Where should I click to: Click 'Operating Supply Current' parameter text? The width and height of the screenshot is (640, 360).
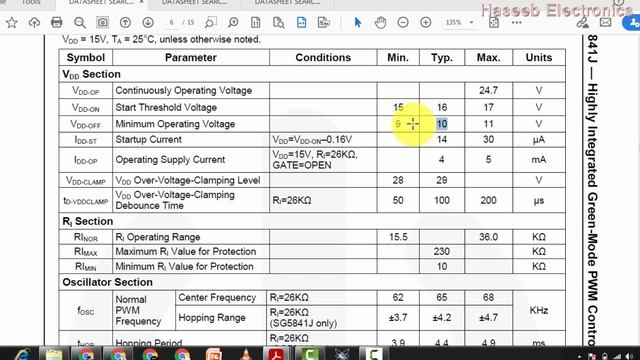[x=170, y=160]
